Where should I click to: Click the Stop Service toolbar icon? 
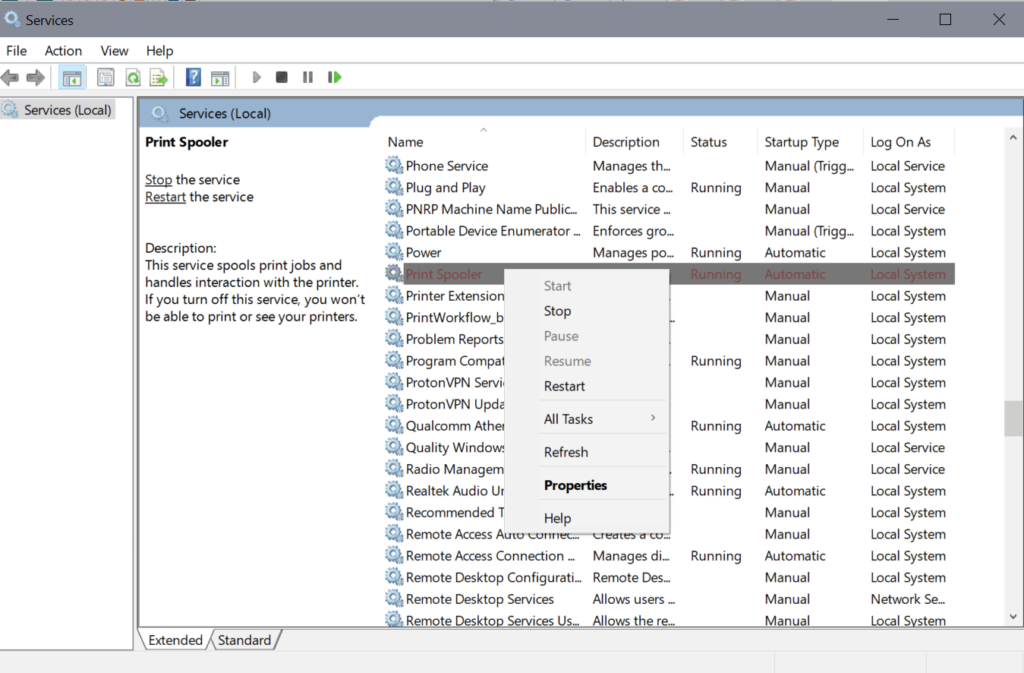pyautogui.click(x=282, y=77)
